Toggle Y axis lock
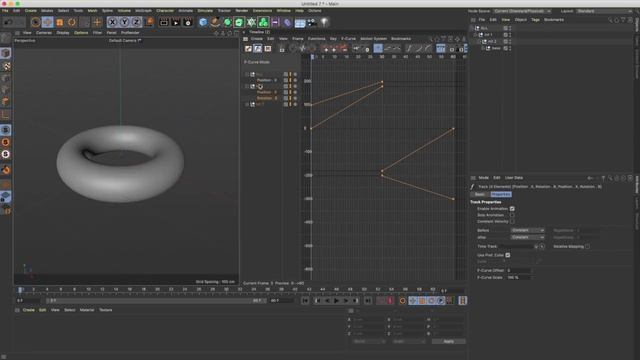The width and height of the screenshot is (640, 360). point(124,22)
